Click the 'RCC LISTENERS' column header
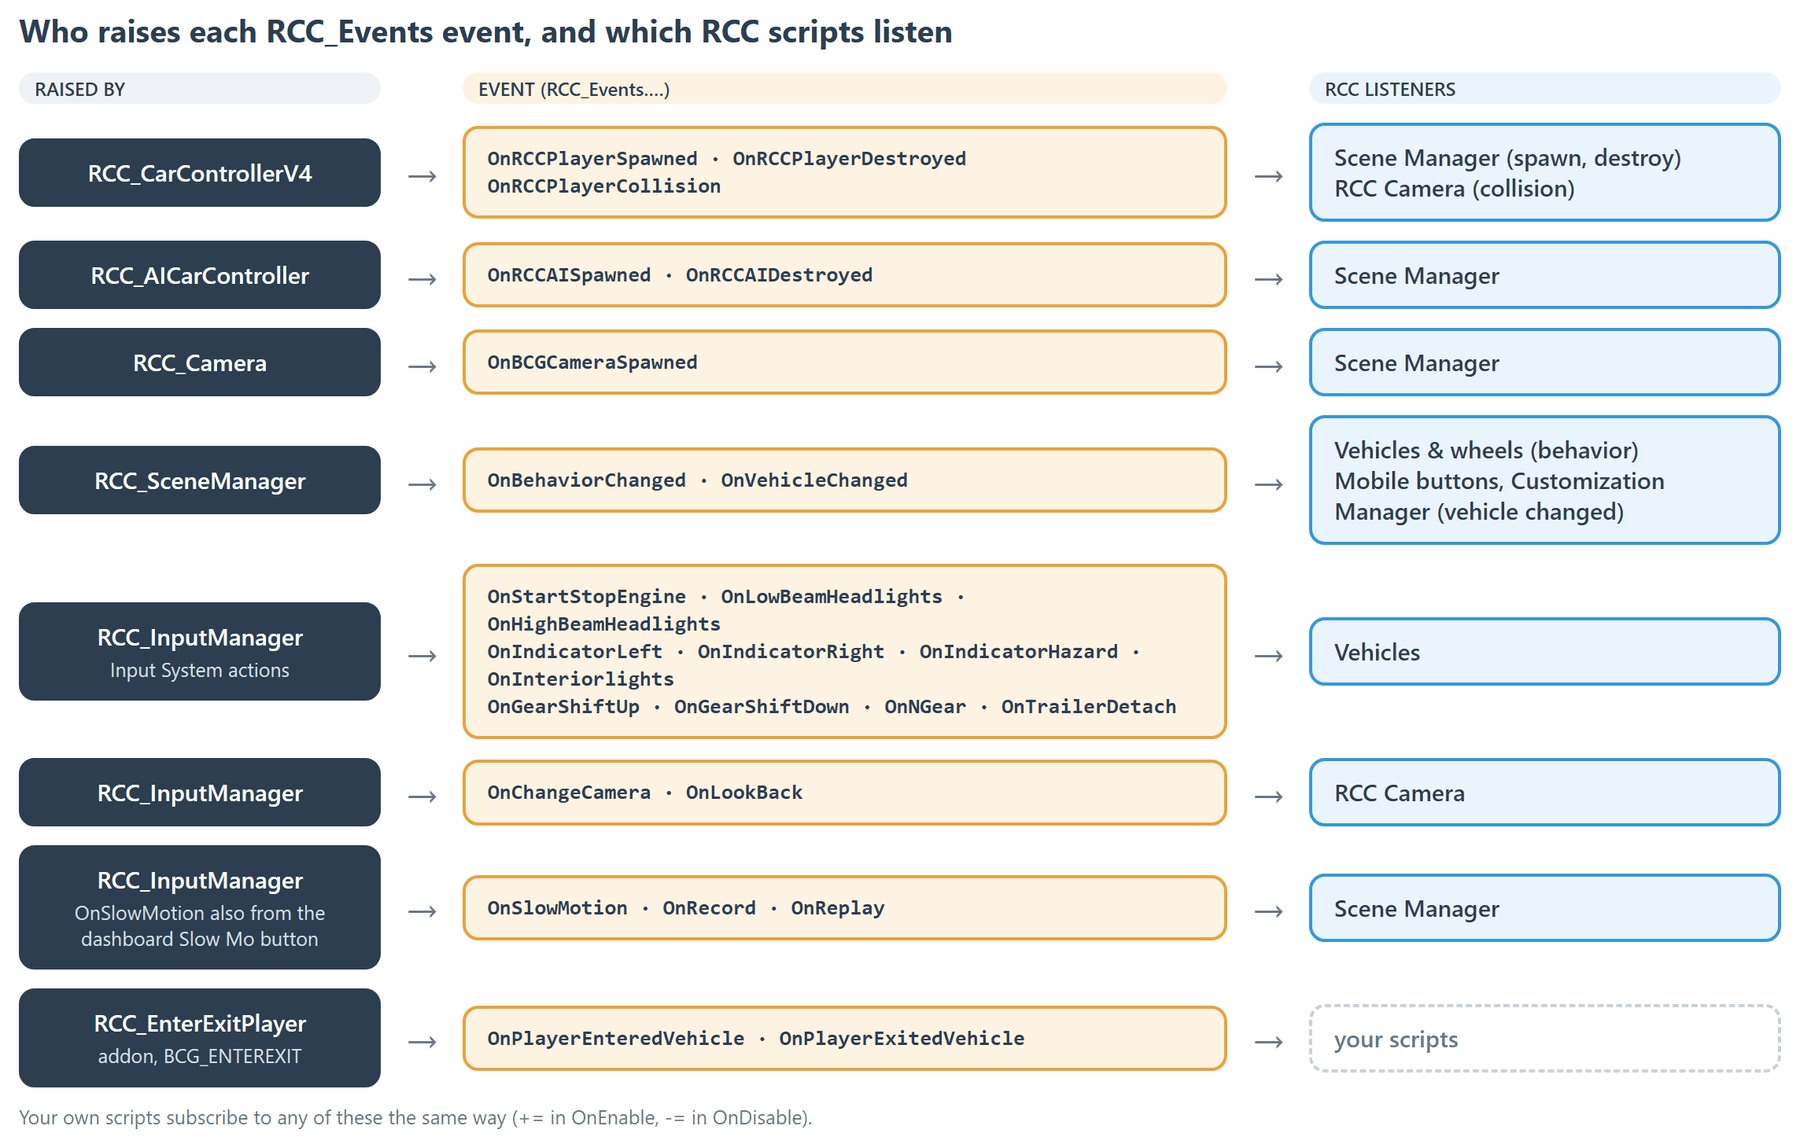 1544,89
